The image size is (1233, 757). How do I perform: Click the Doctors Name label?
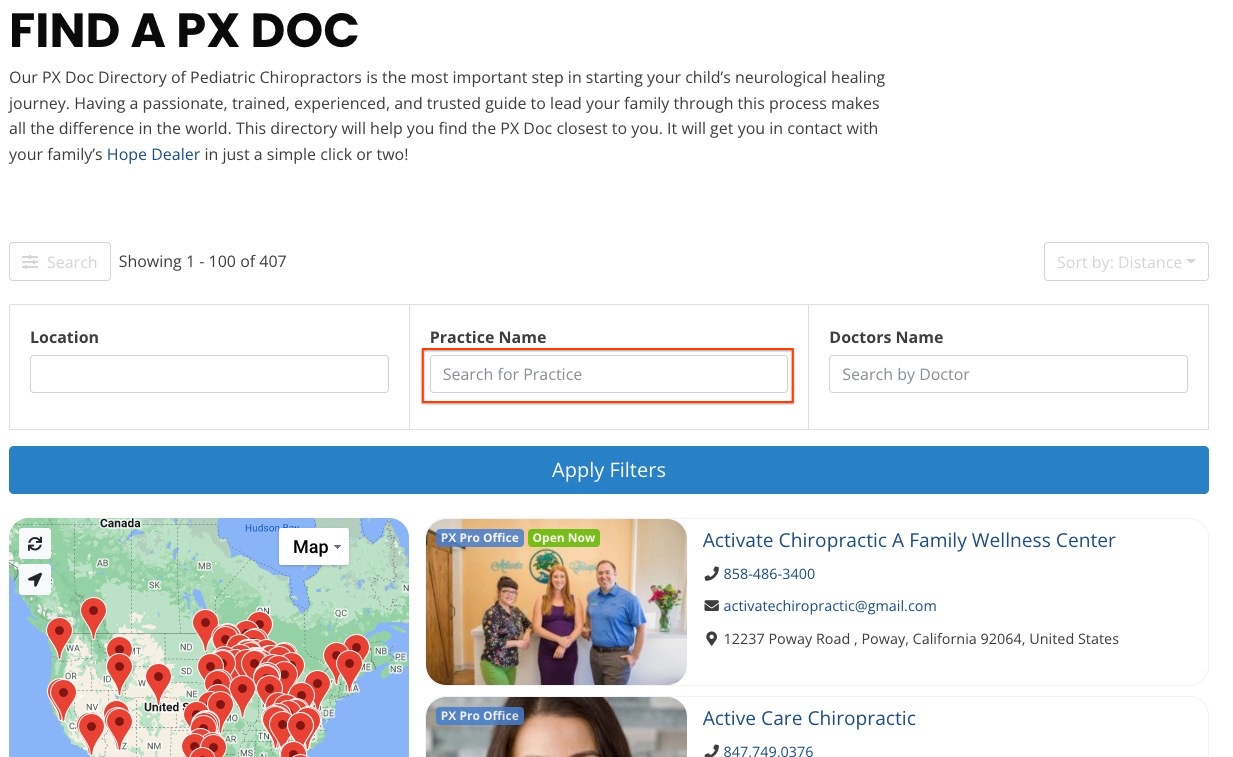pyautogui.click(x=886, y=337)
